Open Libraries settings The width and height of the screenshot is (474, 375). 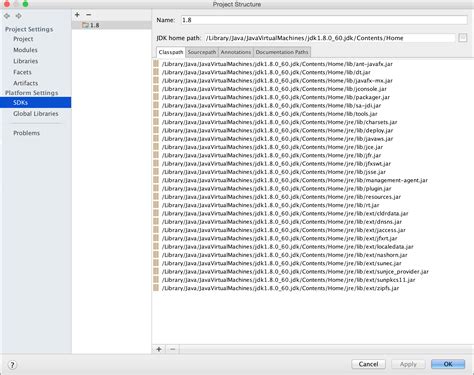click(26, 61)
